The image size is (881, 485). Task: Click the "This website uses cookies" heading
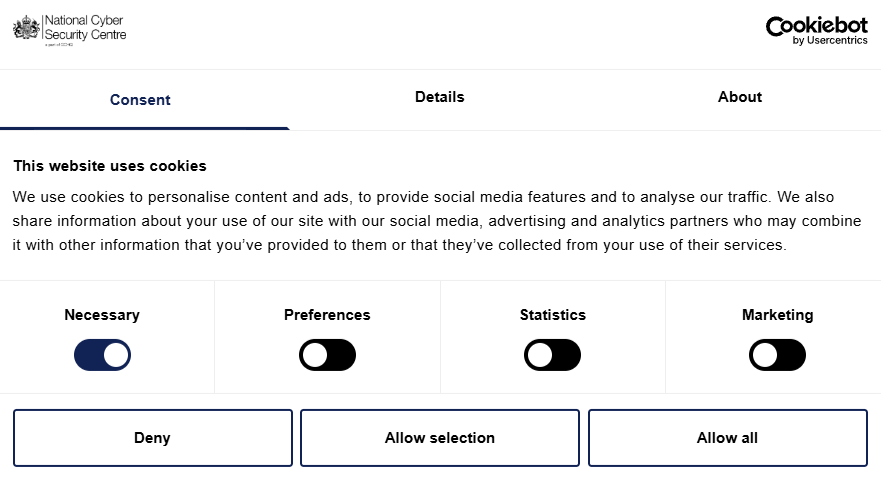110,166
